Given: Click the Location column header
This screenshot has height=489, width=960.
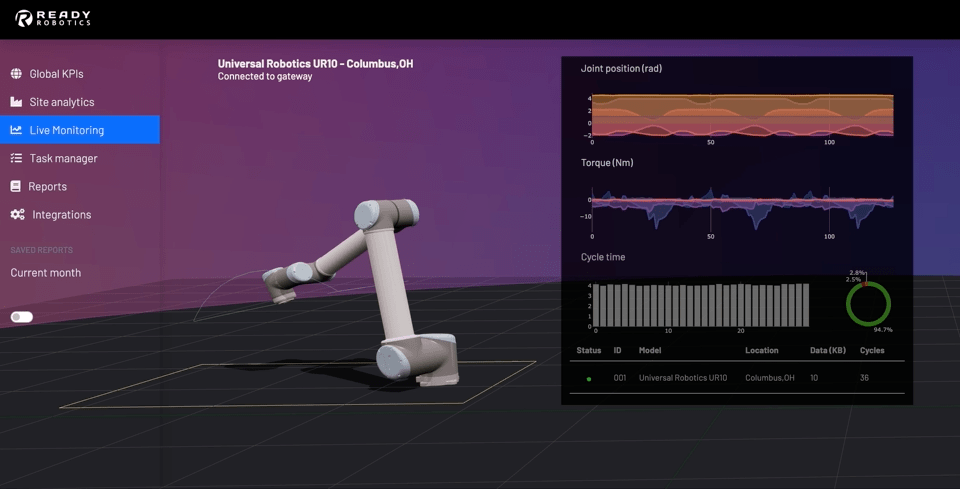Looking at the screenshot, I should point(762,351).
